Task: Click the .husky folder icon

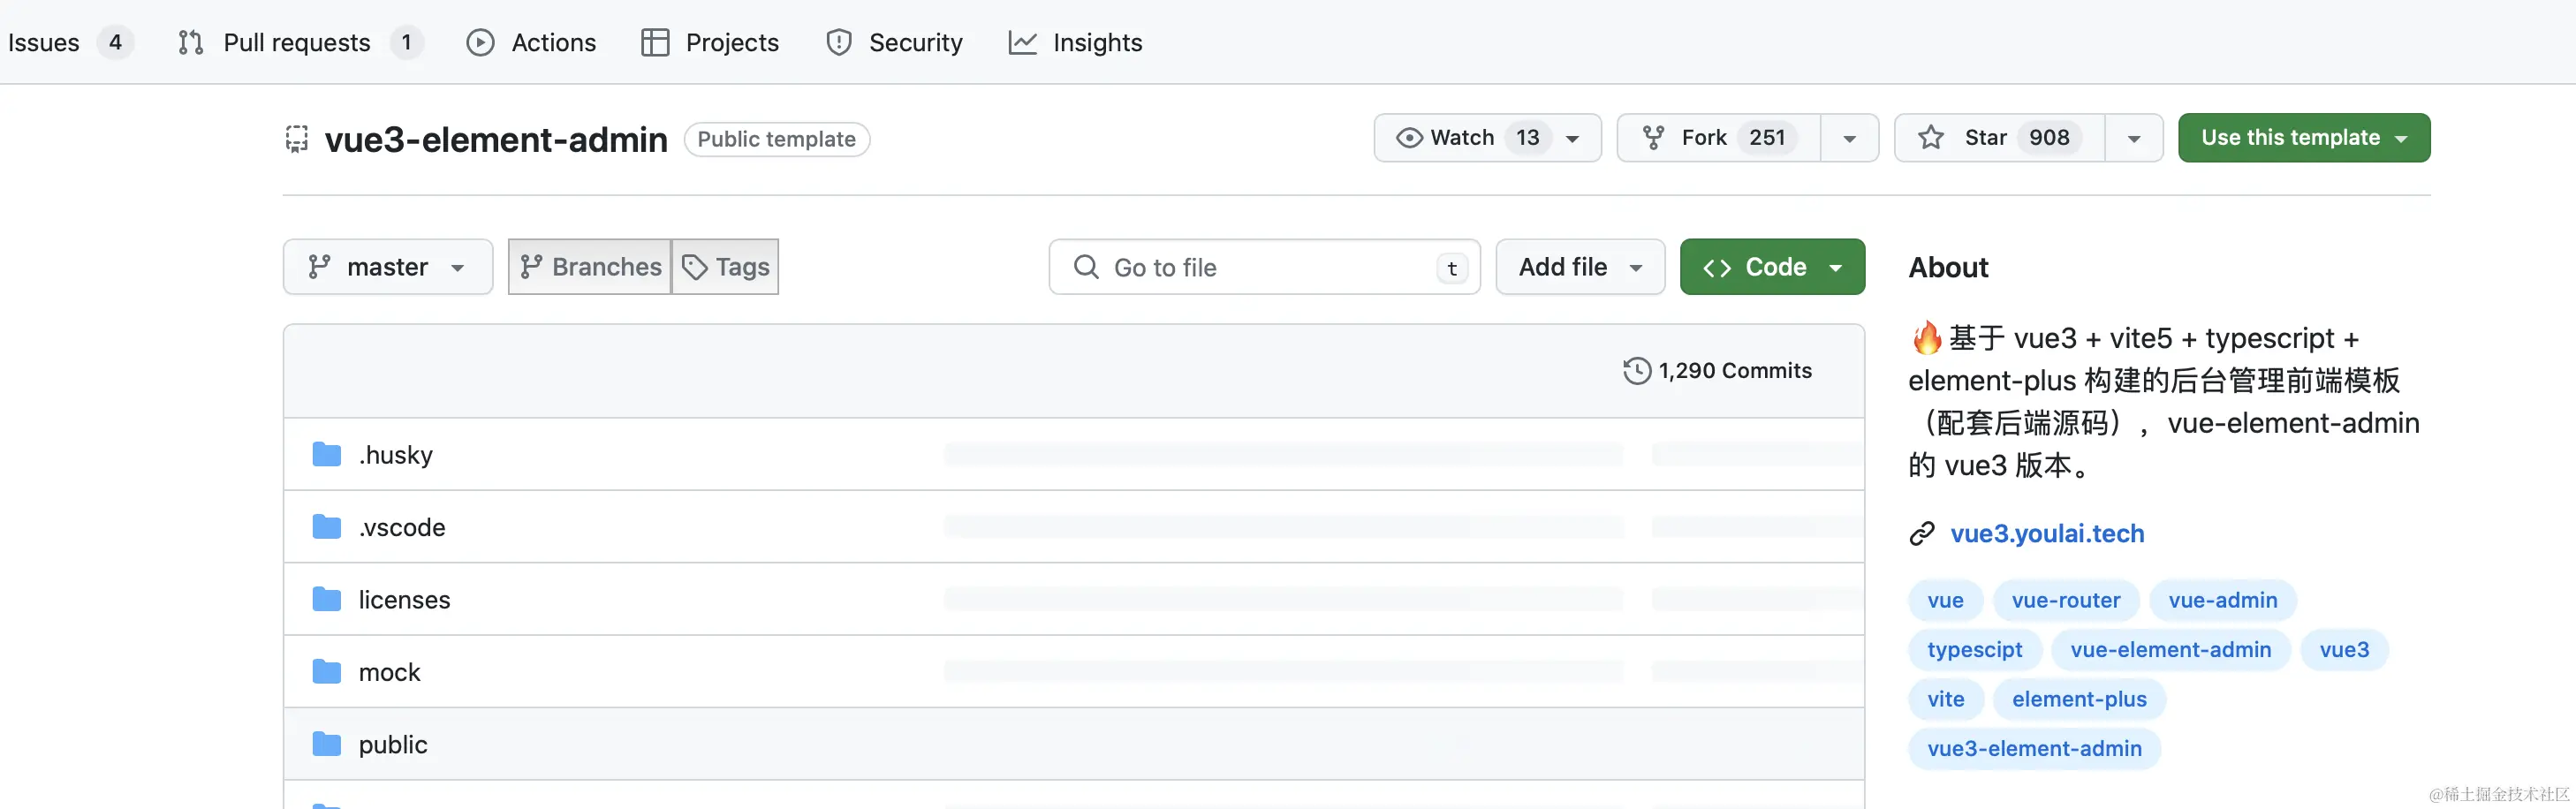Action: 326,455
